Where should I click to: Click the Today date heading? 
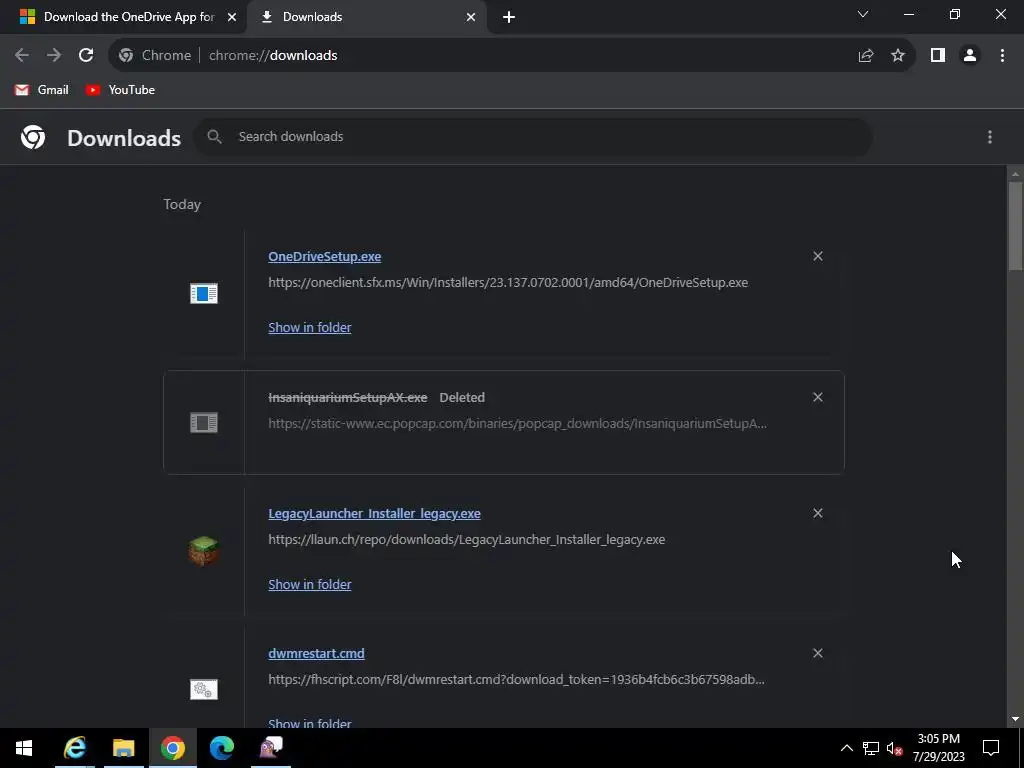point(182,204)
